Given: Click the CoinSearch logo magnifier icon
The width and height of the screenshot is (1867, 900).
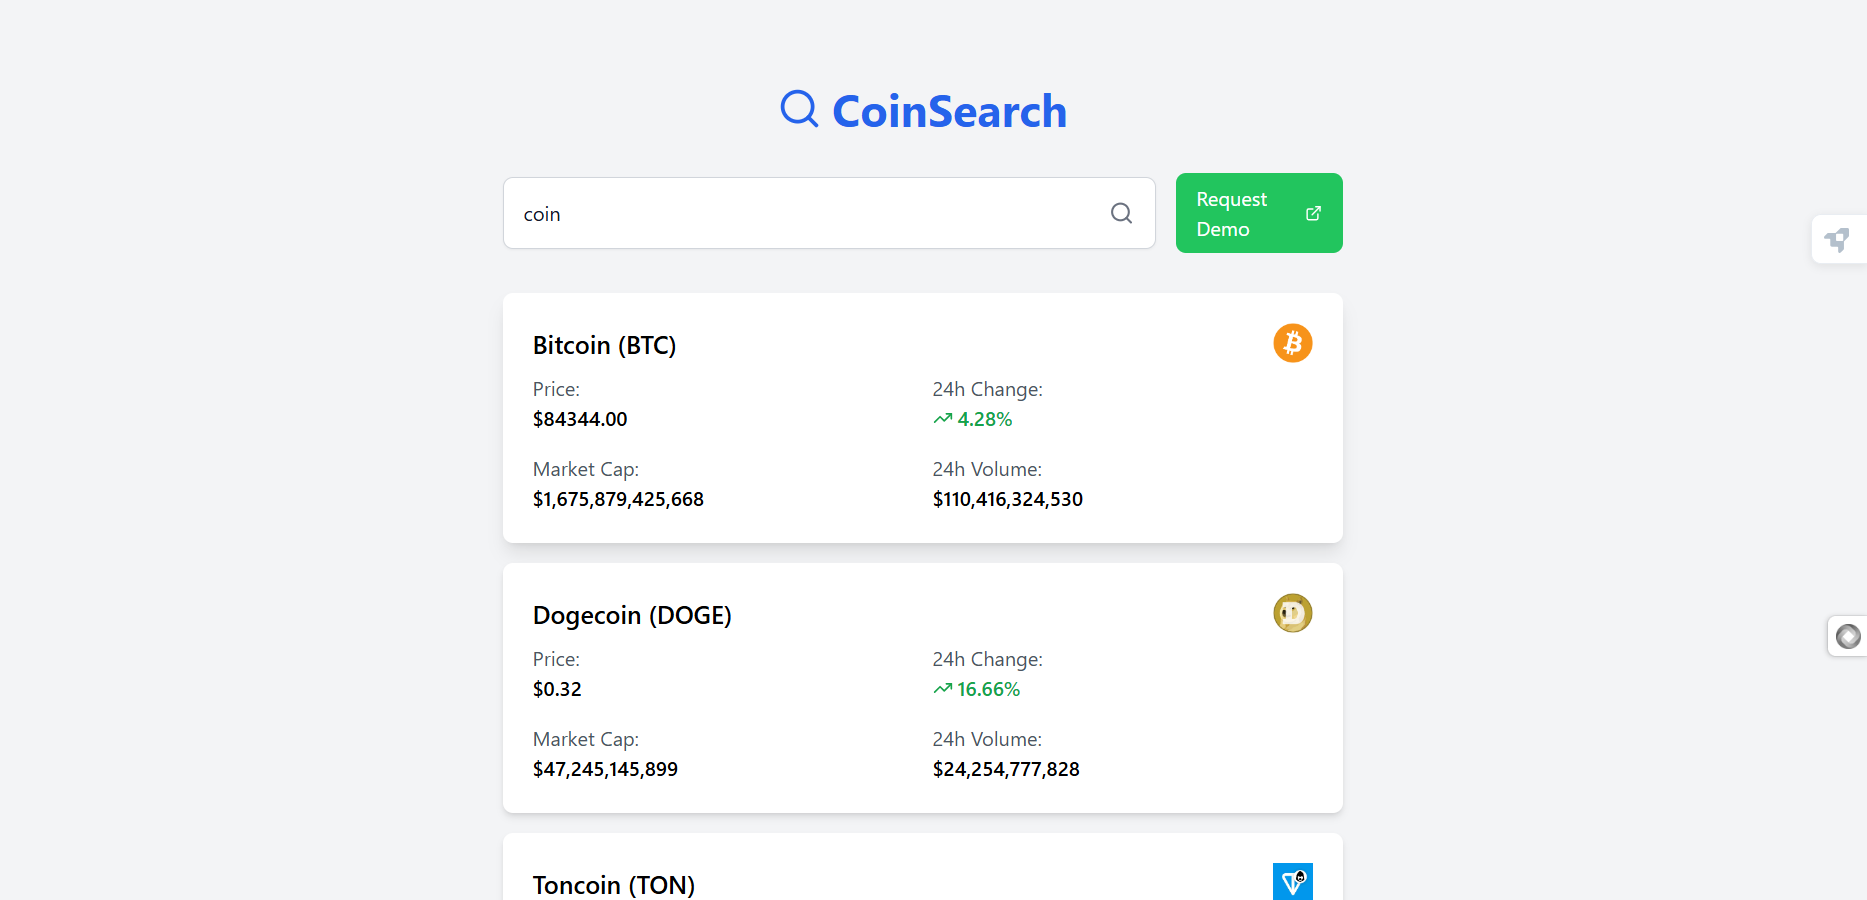Looking at the screenshot, I should (x=799, y=108).
